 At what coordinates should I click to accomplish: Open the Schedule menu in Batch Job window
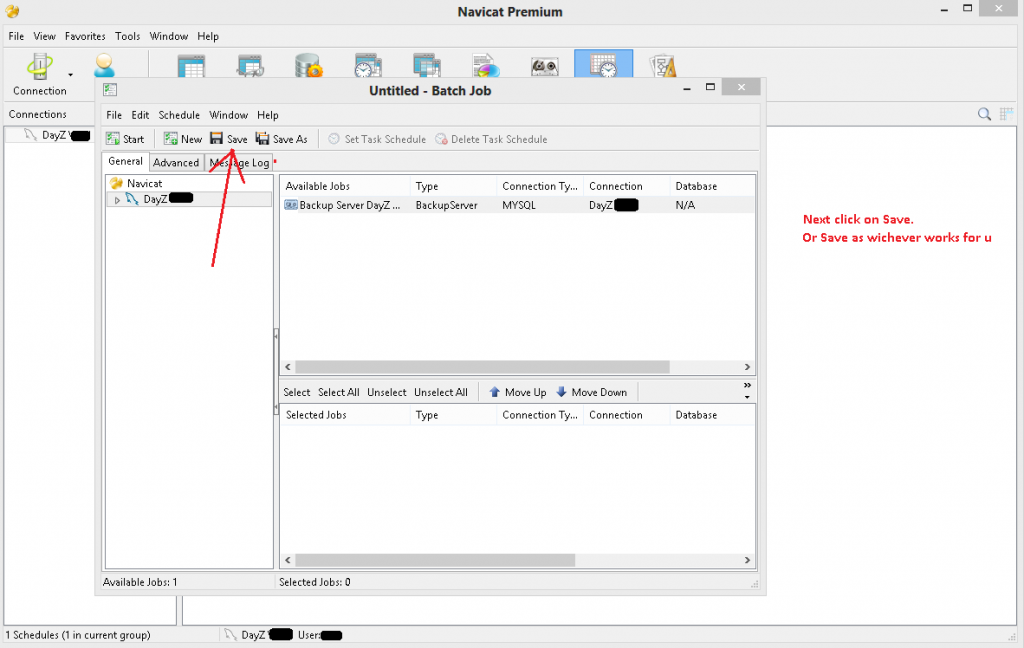pyautogui.click(x=179, y=115)
